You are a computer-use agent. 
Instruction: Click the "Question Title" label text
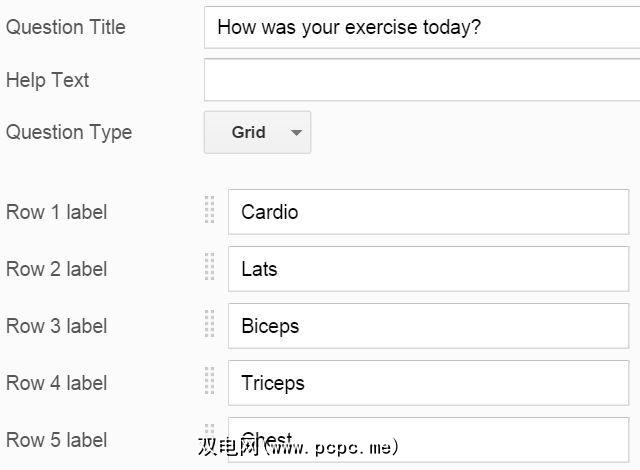(x=66, y=27)
